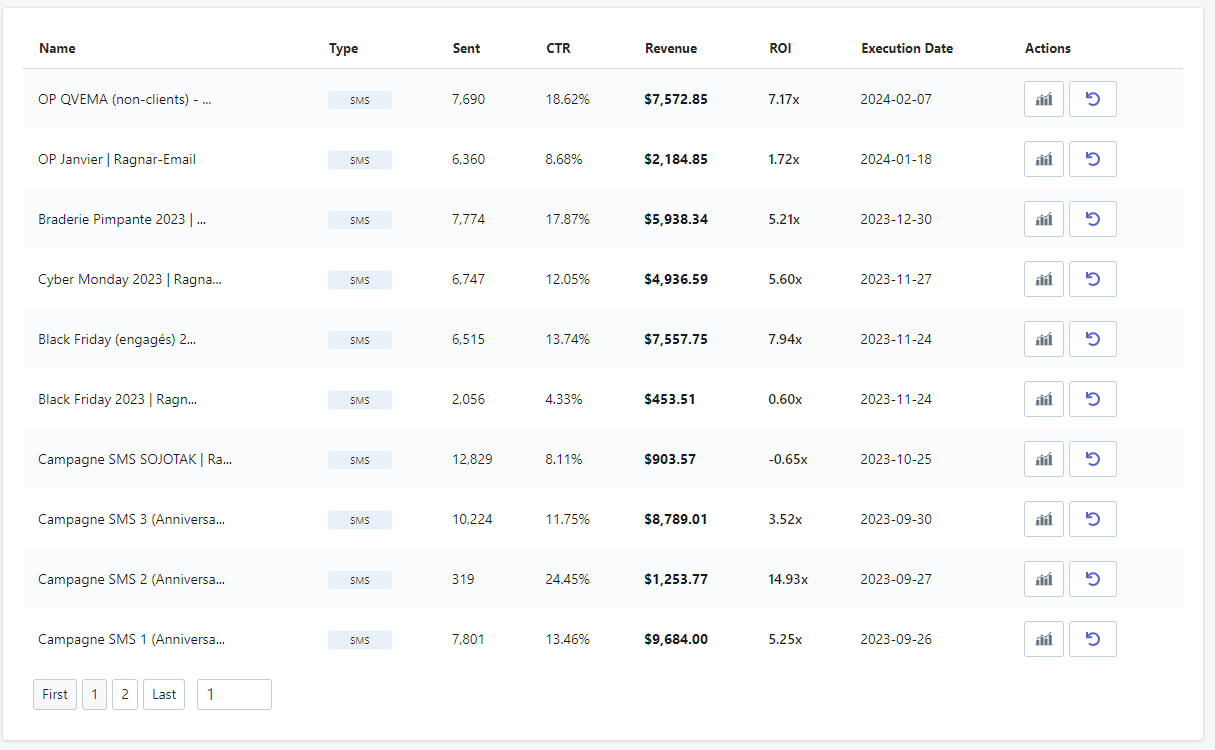The width and height of the screenshot is (1215, 750).
Task: Click CTR value 17.87%
Action: click(x=568, y=219)
